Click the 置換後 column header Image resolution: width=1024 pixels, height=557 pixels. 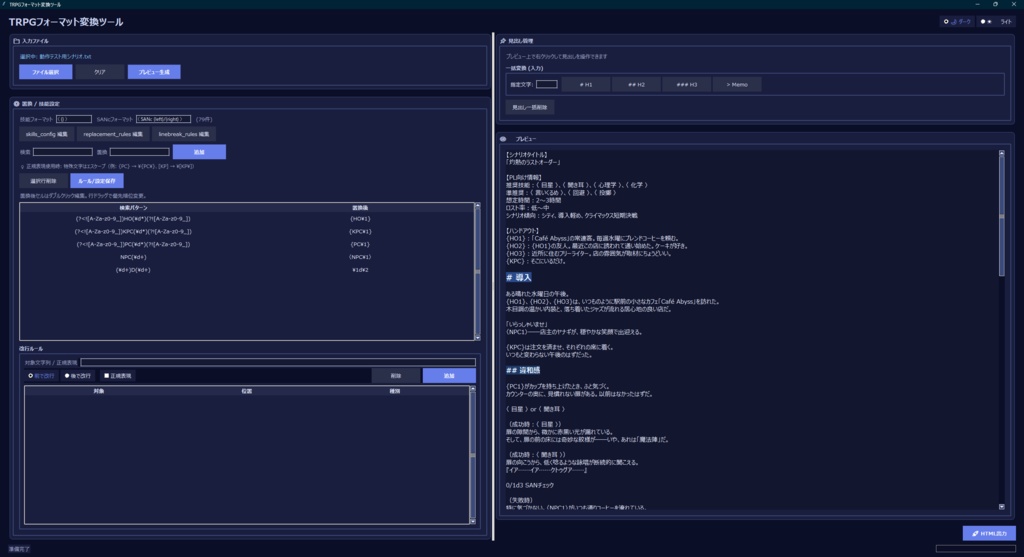[x=360, y=207]
